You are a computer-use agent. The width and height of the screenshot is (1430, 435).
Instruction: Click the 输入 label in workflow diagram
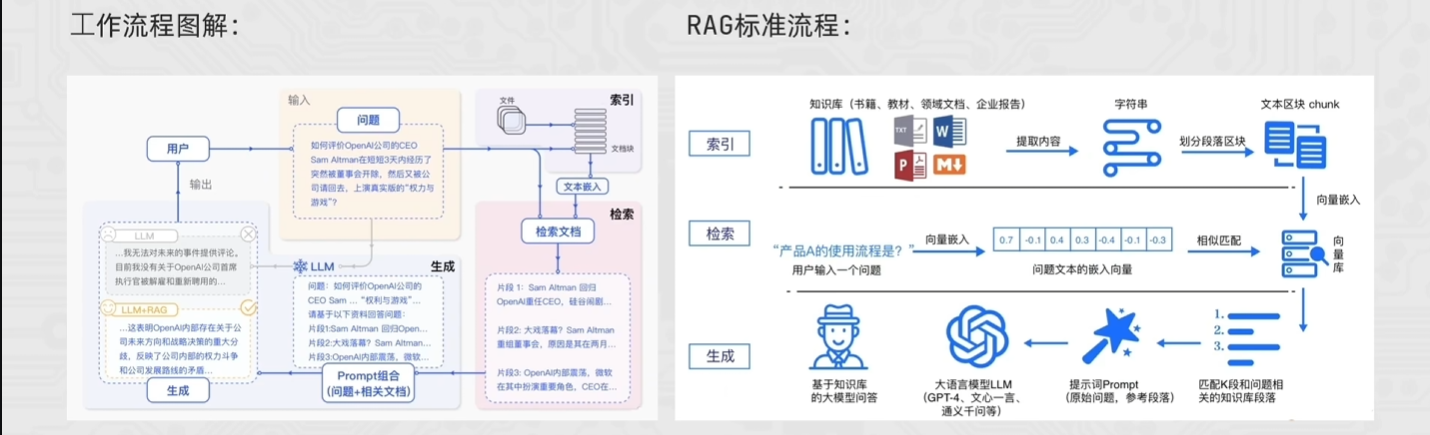click(x=300, y=101)
